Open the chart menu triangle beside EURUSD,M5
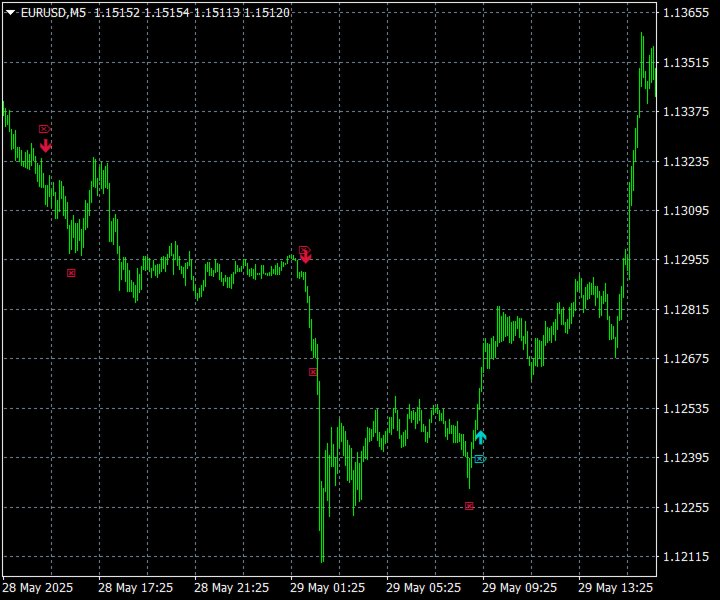Image resolution: width=720 pixels, height=600 pixels. click(x=10, y=13)
